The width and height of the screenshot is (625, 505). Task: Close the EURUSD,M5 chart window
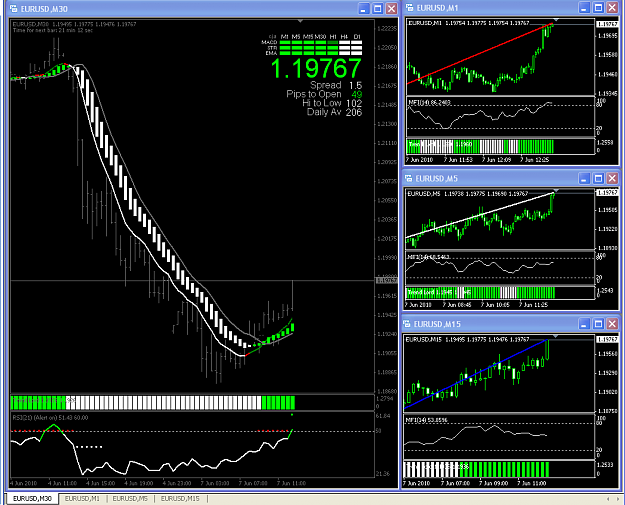tap(612, 178)
